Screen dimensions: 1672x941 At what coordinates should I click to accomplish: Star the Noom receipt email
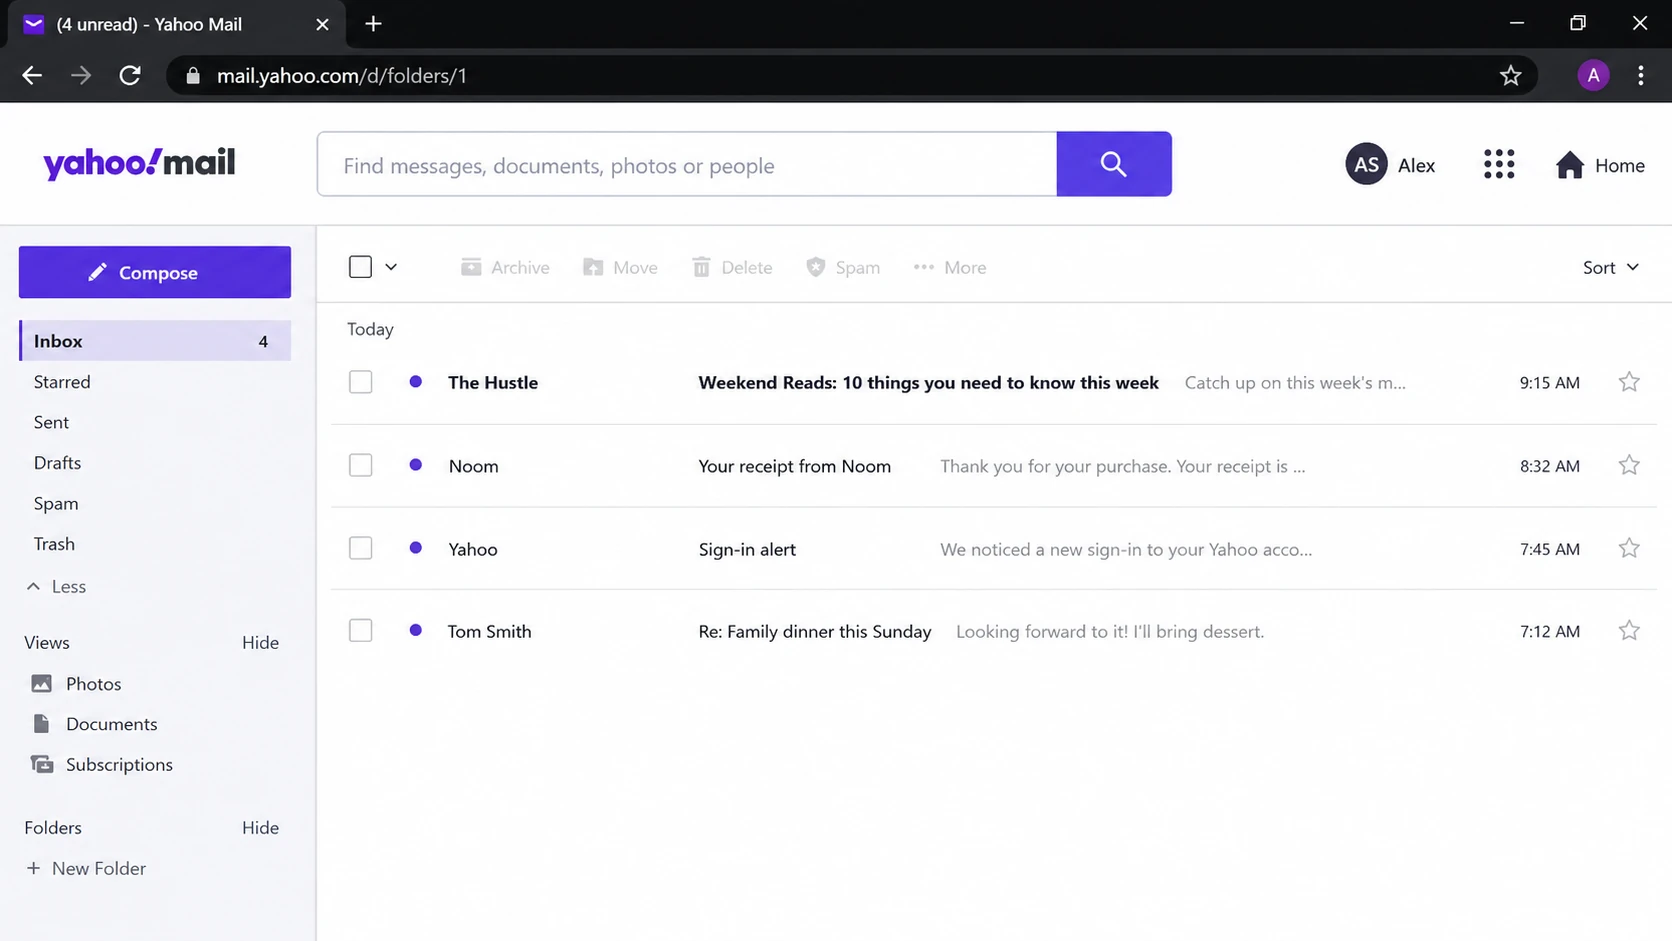pos(1629,465)
